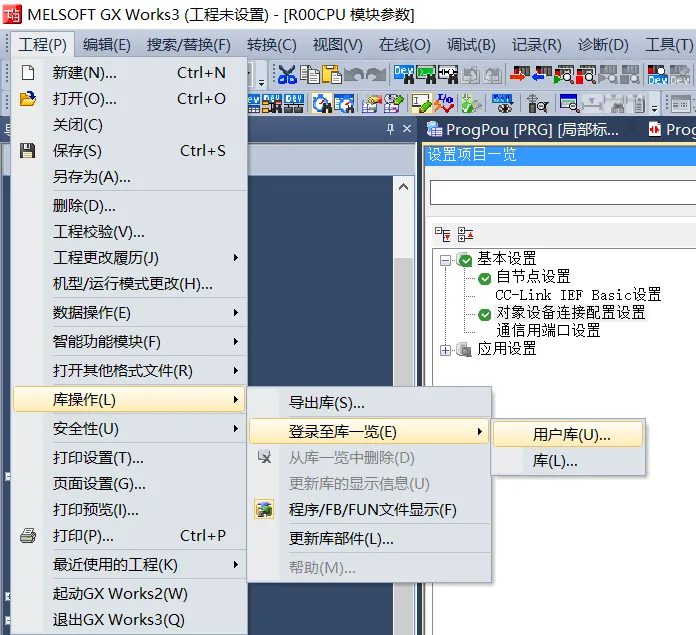Select CC-Link IEF Basic设置 tree item
The width and height of the screenshot is (696, 635).
pyautogui.click(x=578, y=295)
